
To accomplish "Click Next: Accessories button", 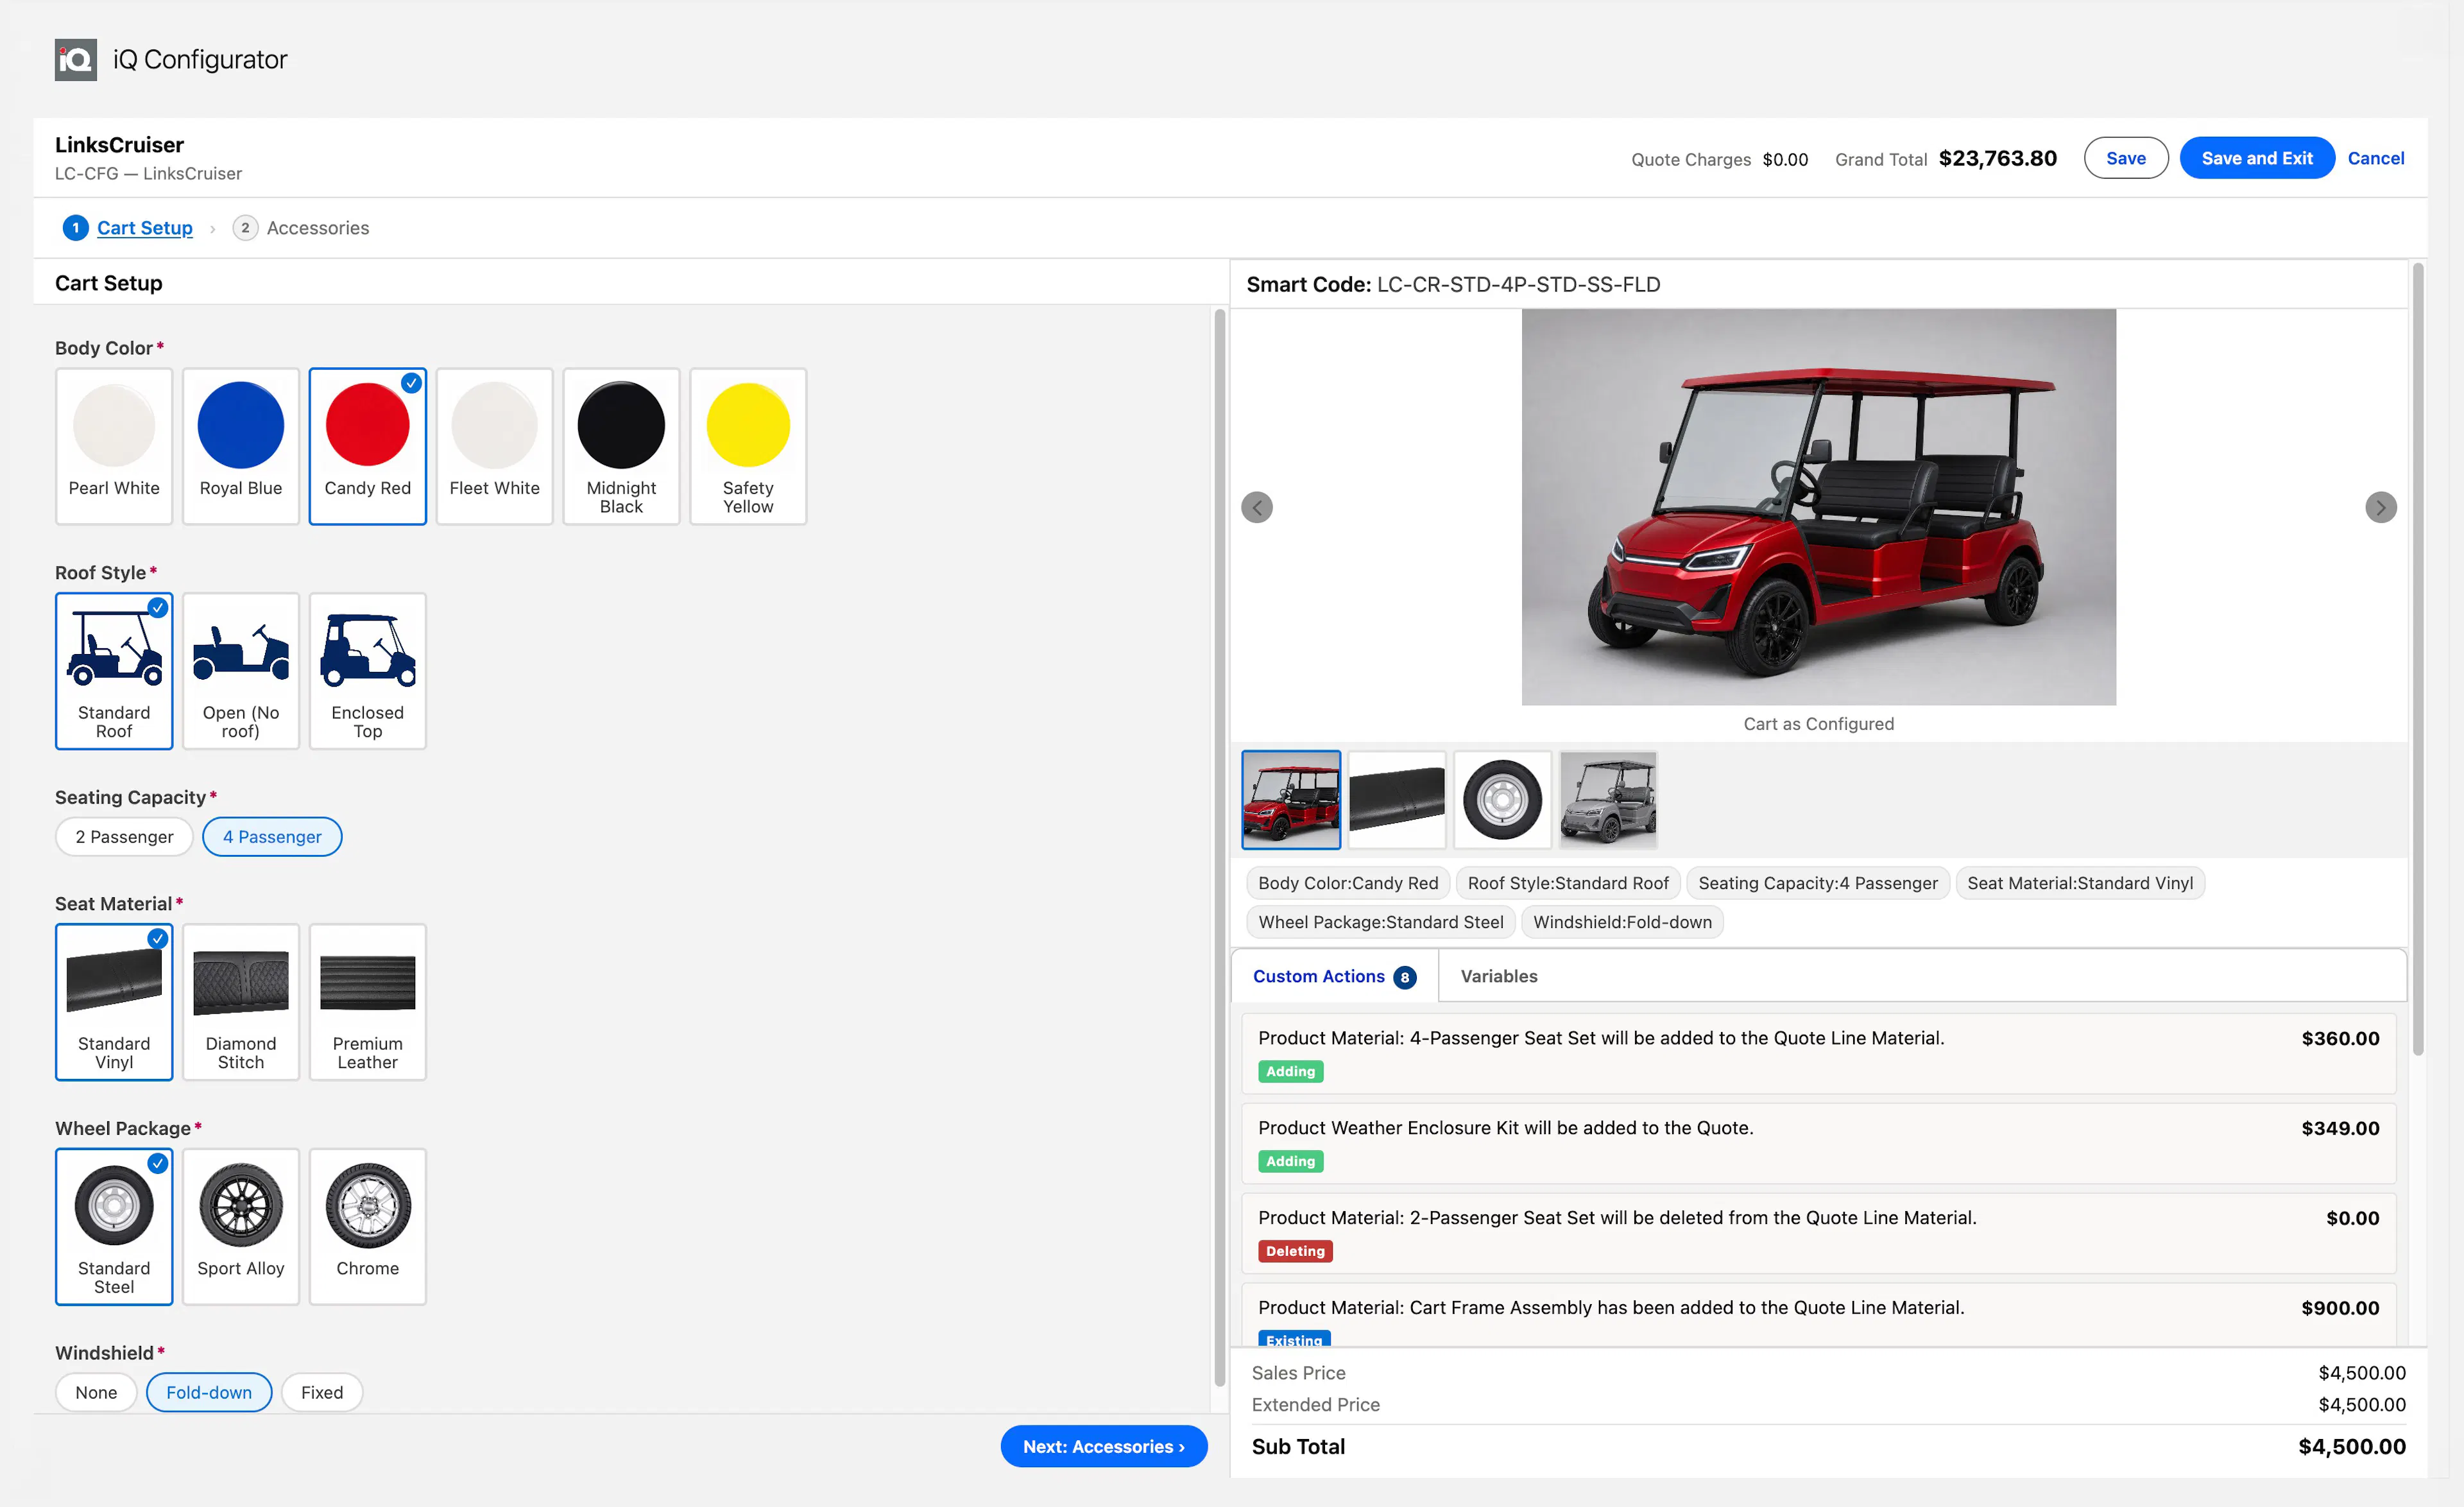I will 1103,1446.
